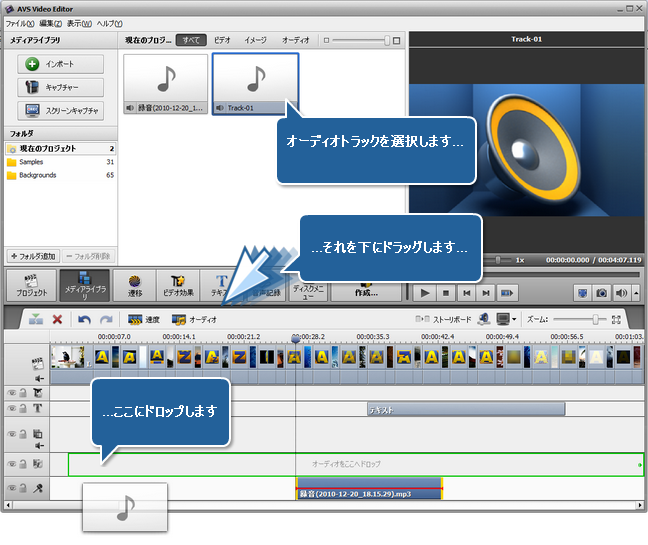Toggle eye visibility on the text track
648x545 pixels.
tap(12, 408)
